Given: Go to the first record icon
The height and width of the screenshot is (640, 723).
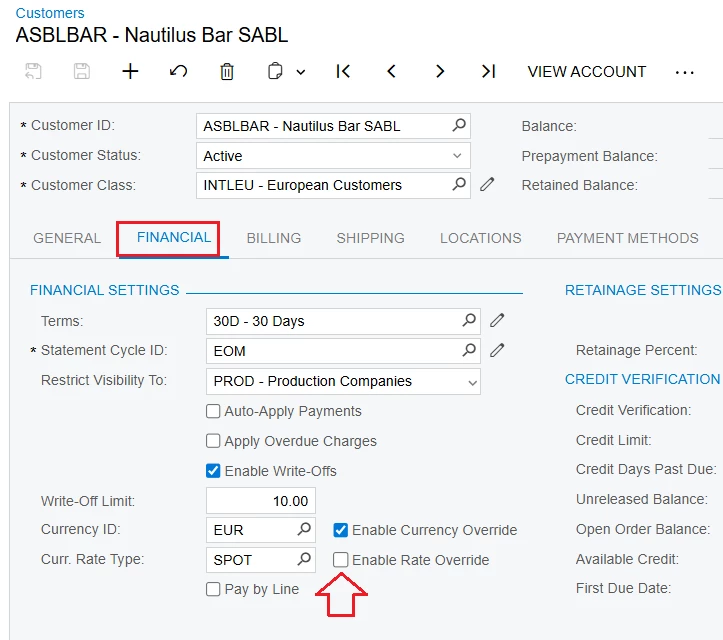Looking at the screenshot, I should pyautogui.click(x=343, y=71).
